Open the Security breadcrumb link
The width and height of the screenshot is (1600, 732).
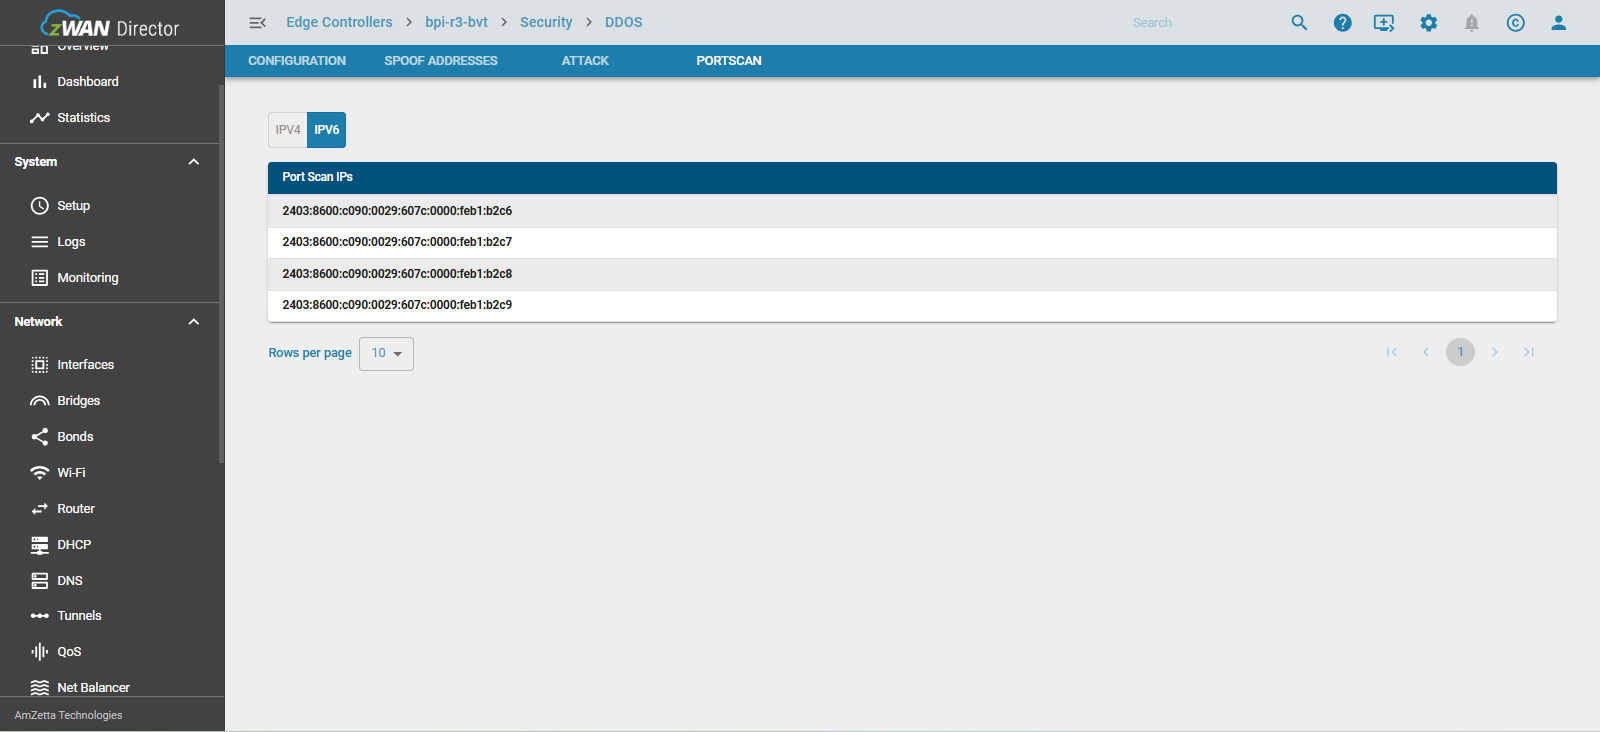point(546,22)
